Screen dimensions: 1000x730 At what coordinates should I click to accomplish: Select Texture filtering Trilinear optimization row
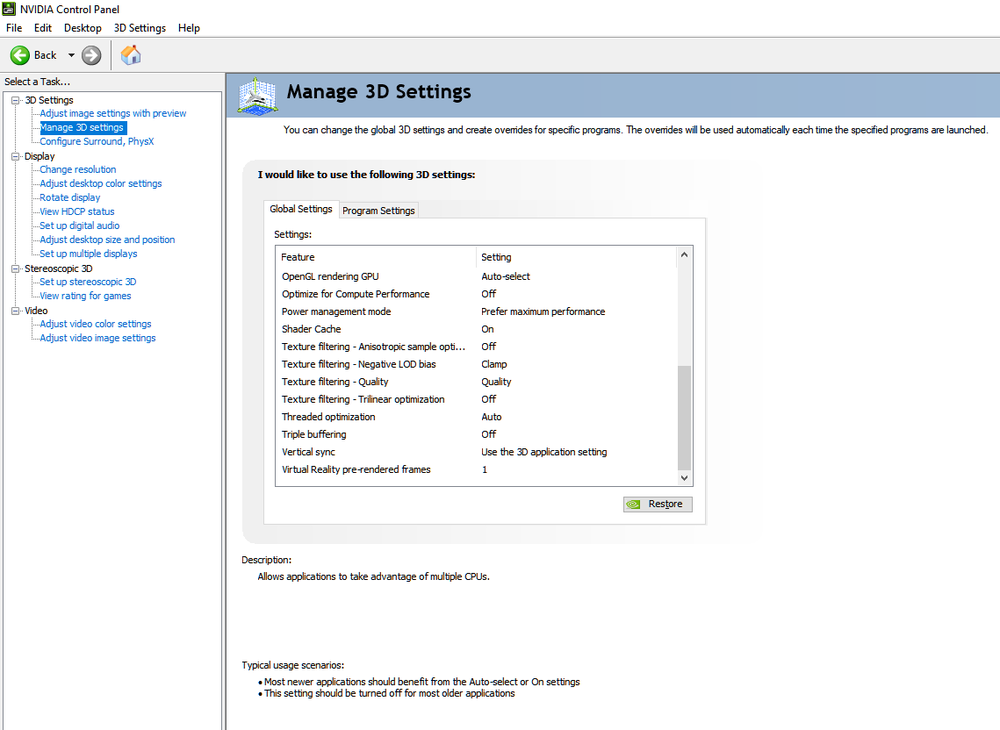pos(476,399)
